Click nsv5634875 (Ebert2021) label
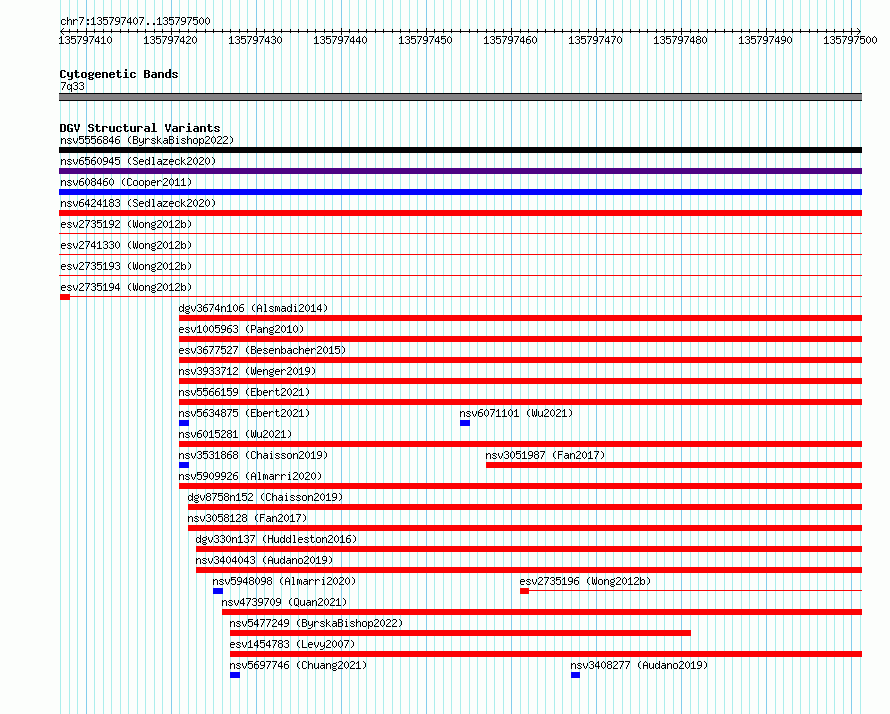Screen dimensions: 890x714 click(244, 413)
